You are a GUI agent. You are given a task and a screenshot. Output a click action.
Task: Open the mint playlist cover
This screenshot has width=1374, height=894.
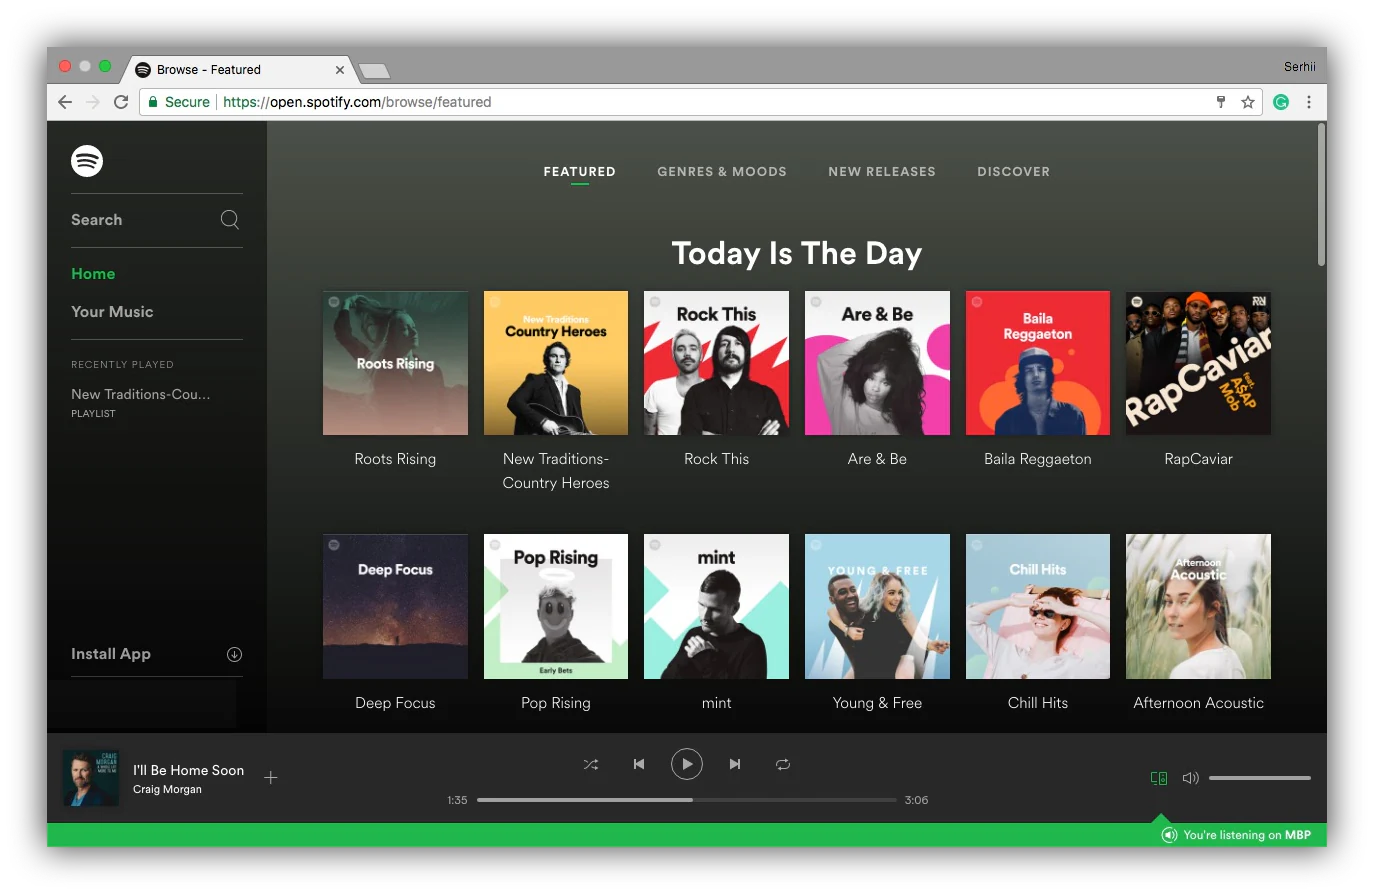coord(716,607)
